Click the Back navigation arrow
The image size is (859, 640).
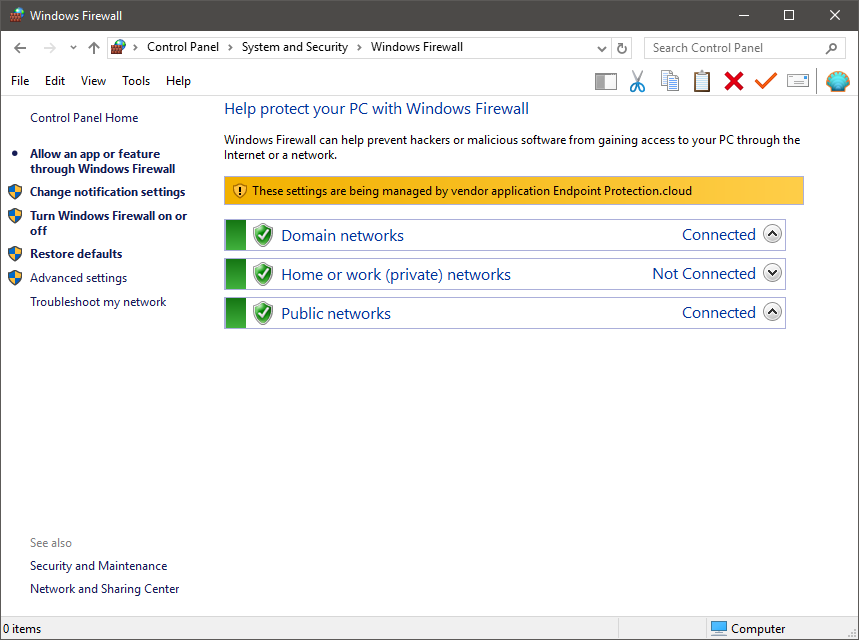(x=20, y=48)
